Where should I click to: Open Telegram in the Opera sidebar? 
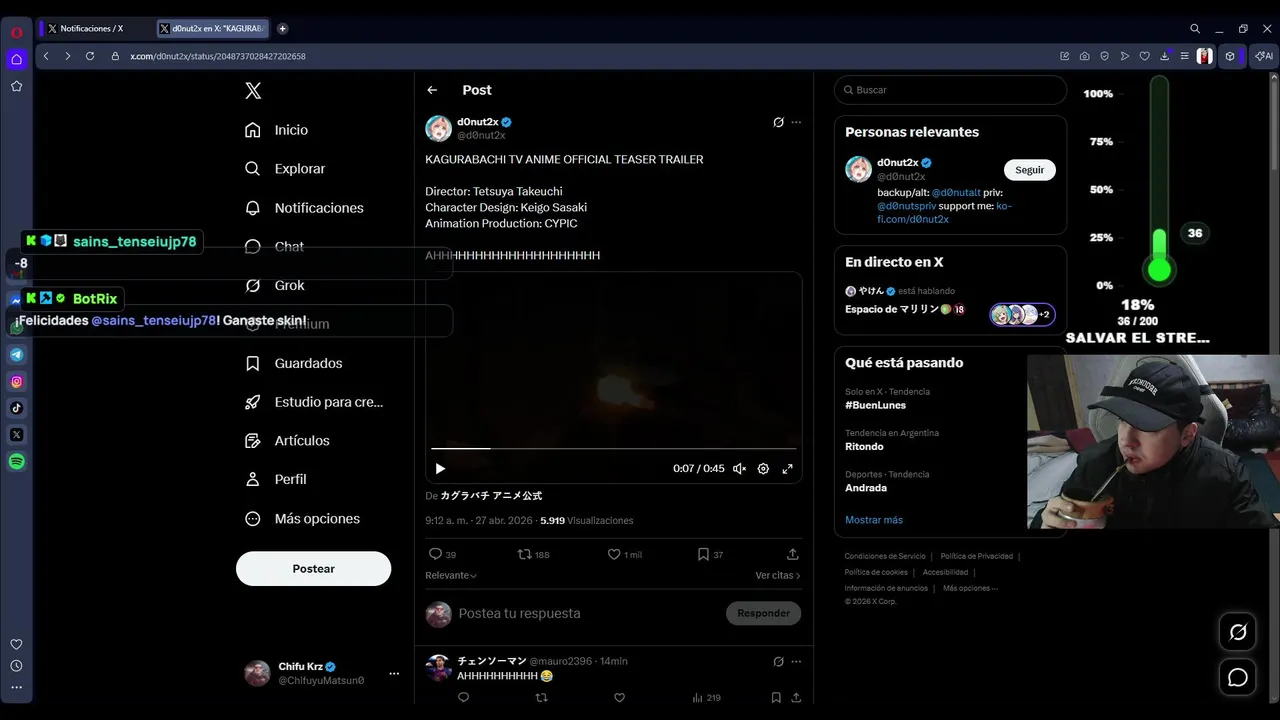tap(17, 354)
